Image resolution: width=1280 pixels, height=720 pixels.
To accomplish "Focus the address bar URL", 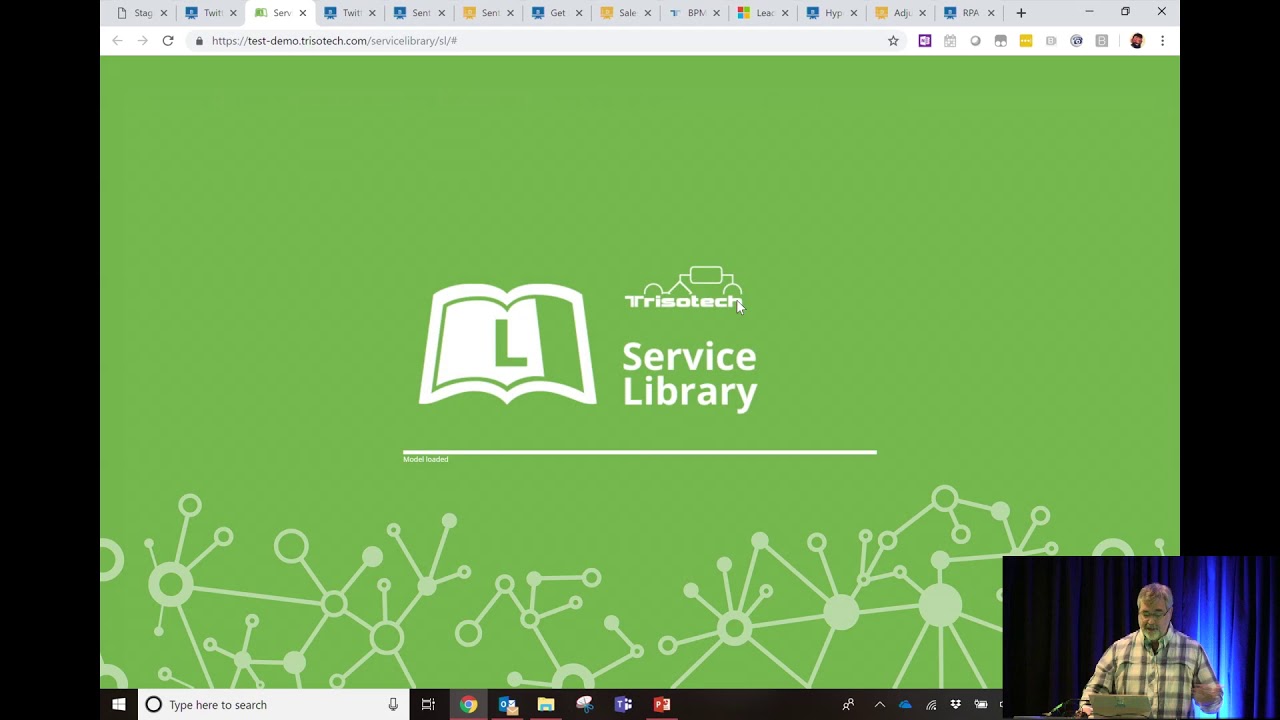I will coord(334,41).
